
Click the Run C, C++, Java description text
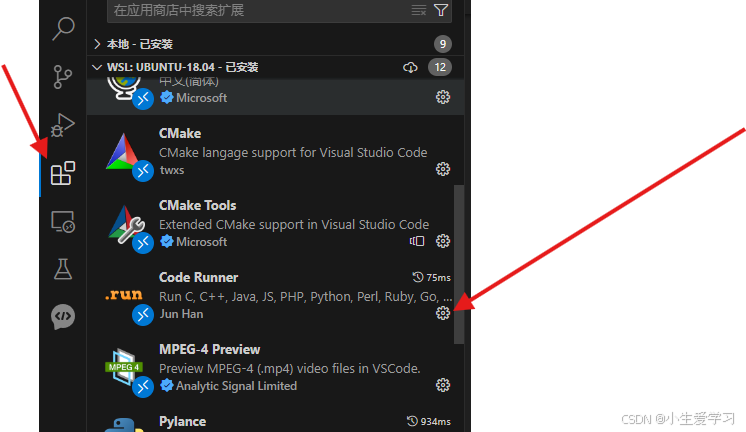pyautogui.click(x=305, y=297)
